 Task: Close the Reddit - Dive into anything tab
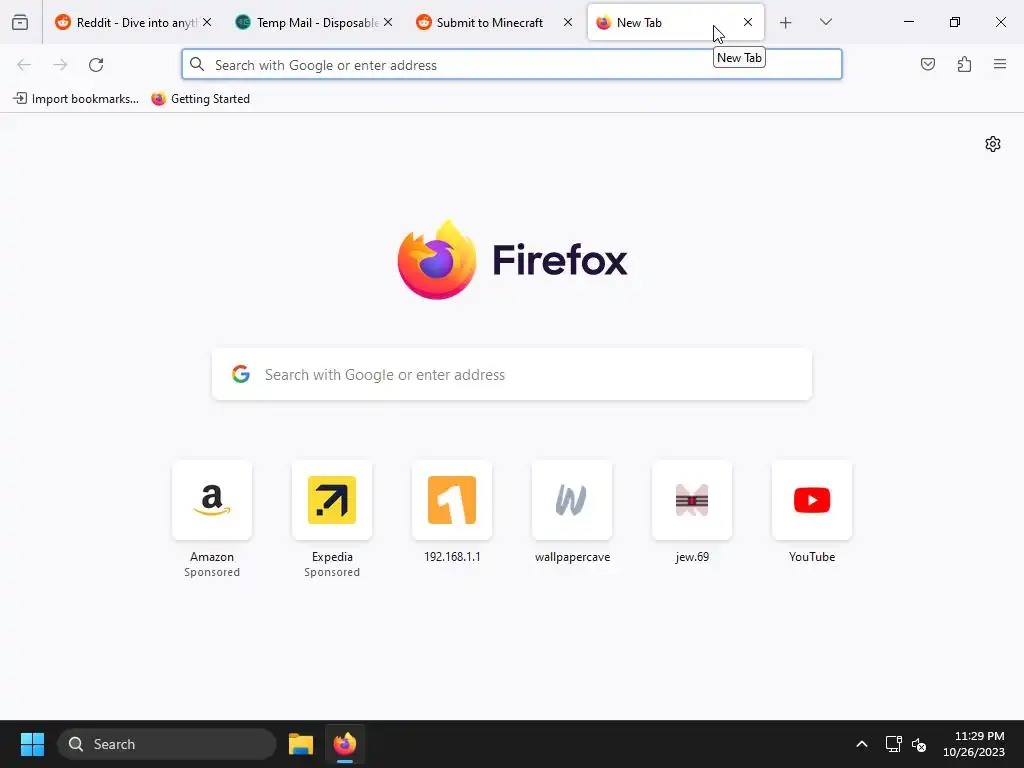pos(207,22)
